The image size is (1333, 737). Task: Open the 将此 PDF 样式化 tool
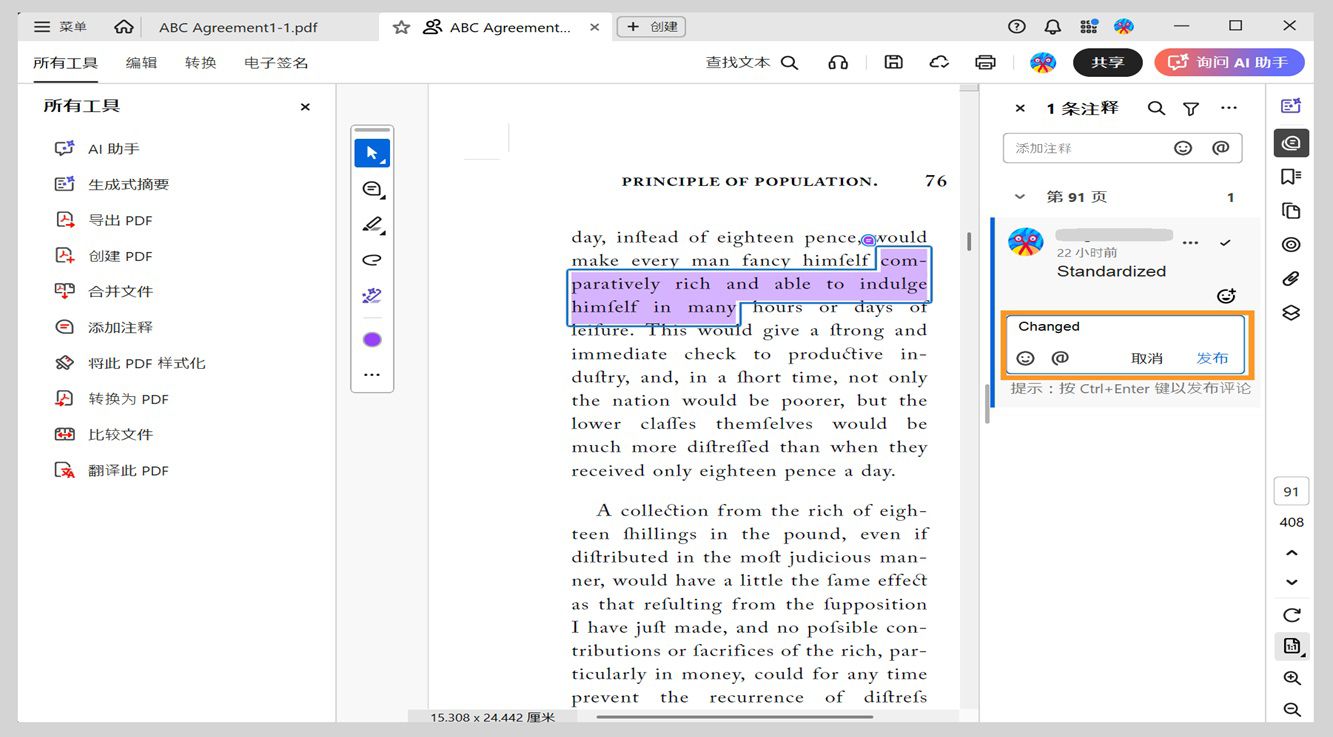point(130,363)
